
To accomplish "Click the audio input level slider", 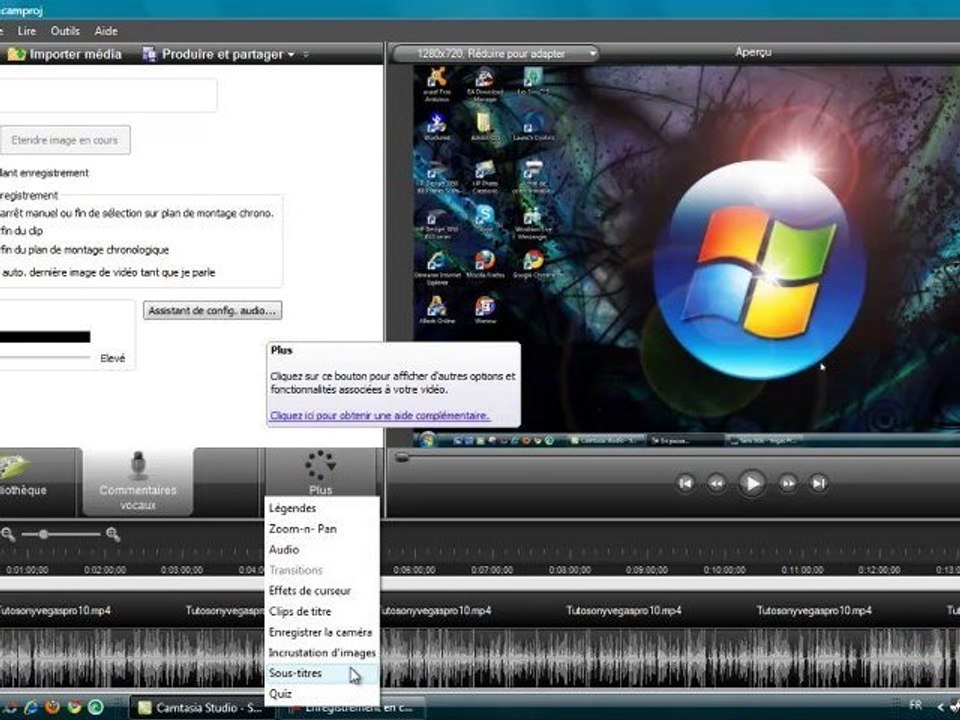I will [45, 358].
